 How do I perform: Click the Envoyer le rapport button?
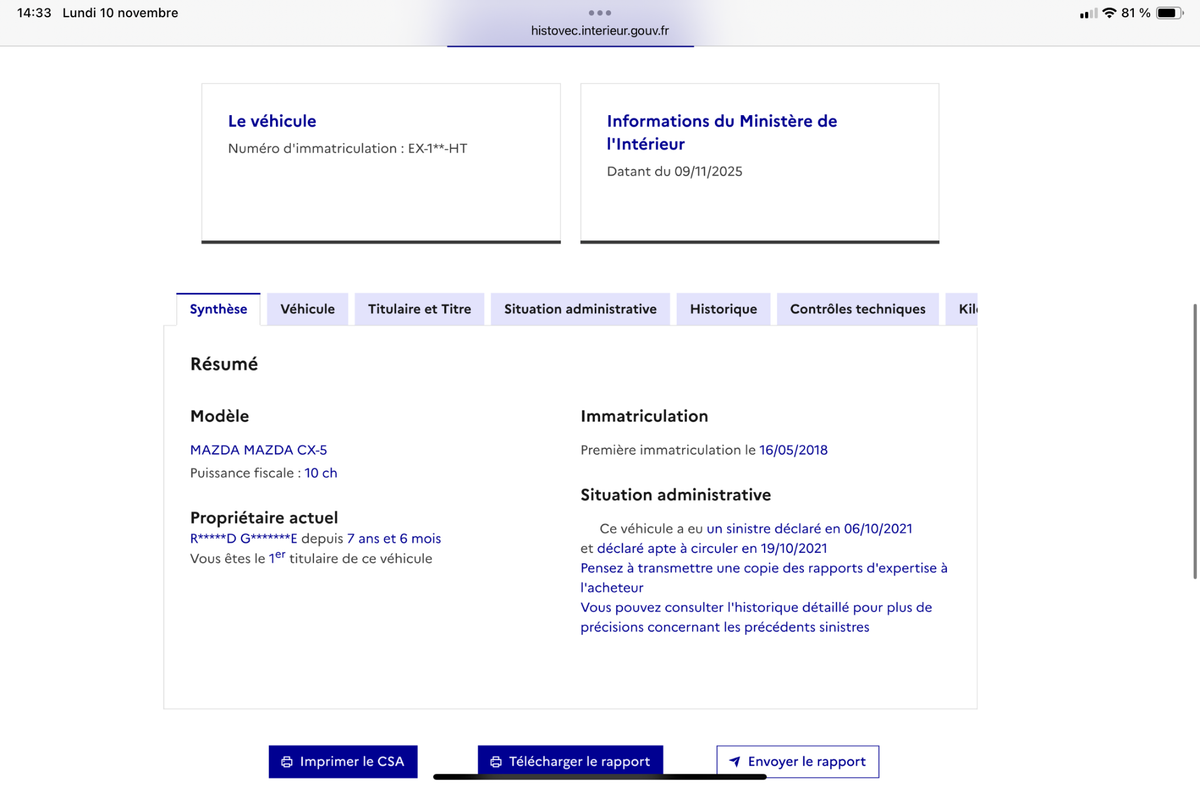(798, 762)
